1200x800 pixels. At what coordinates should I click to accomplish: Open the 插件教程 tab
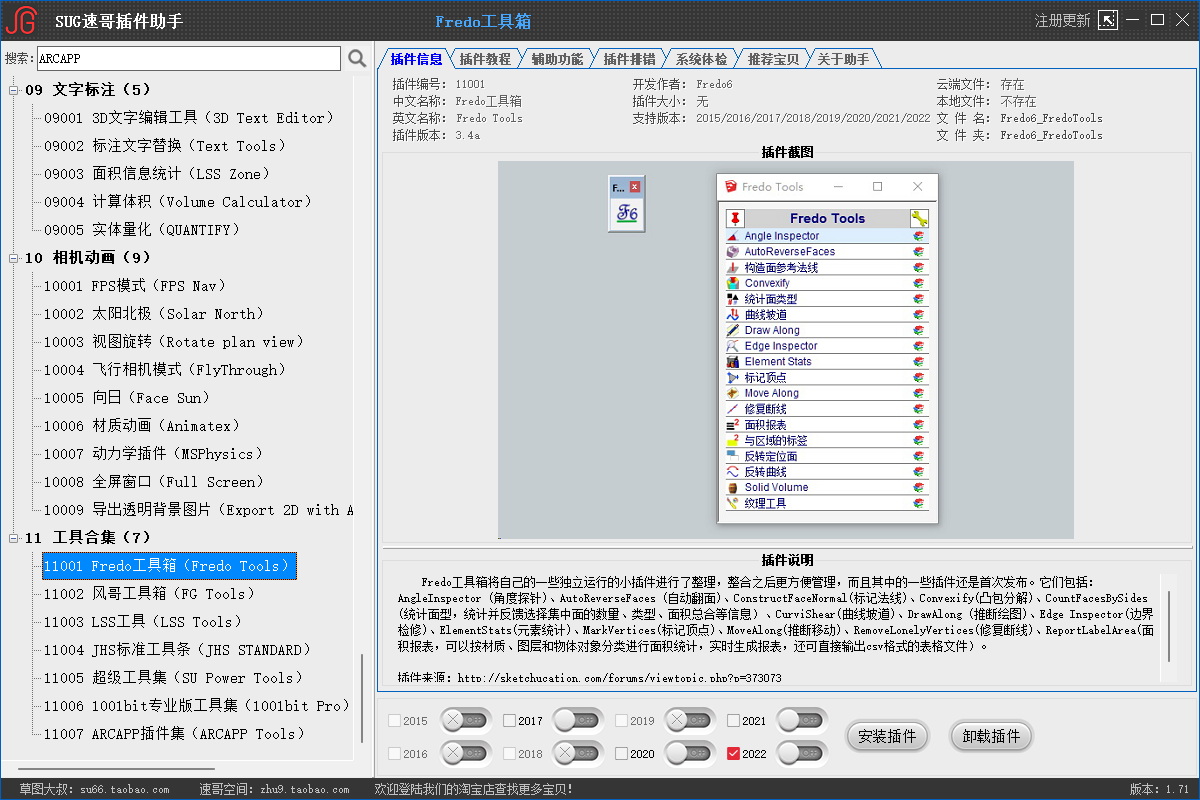click(485, 59)
